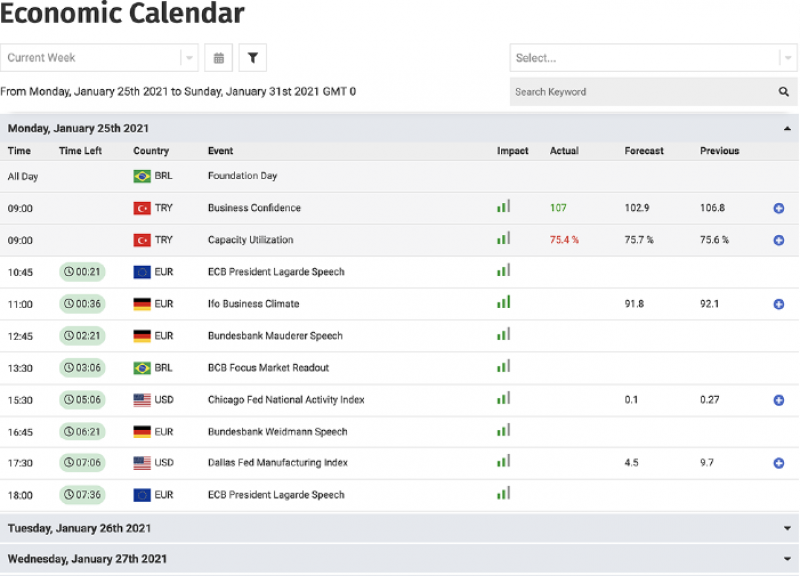Open the Current Week dropdown
The width and height of the screenshot is (800, 576).
pos(99,58)
